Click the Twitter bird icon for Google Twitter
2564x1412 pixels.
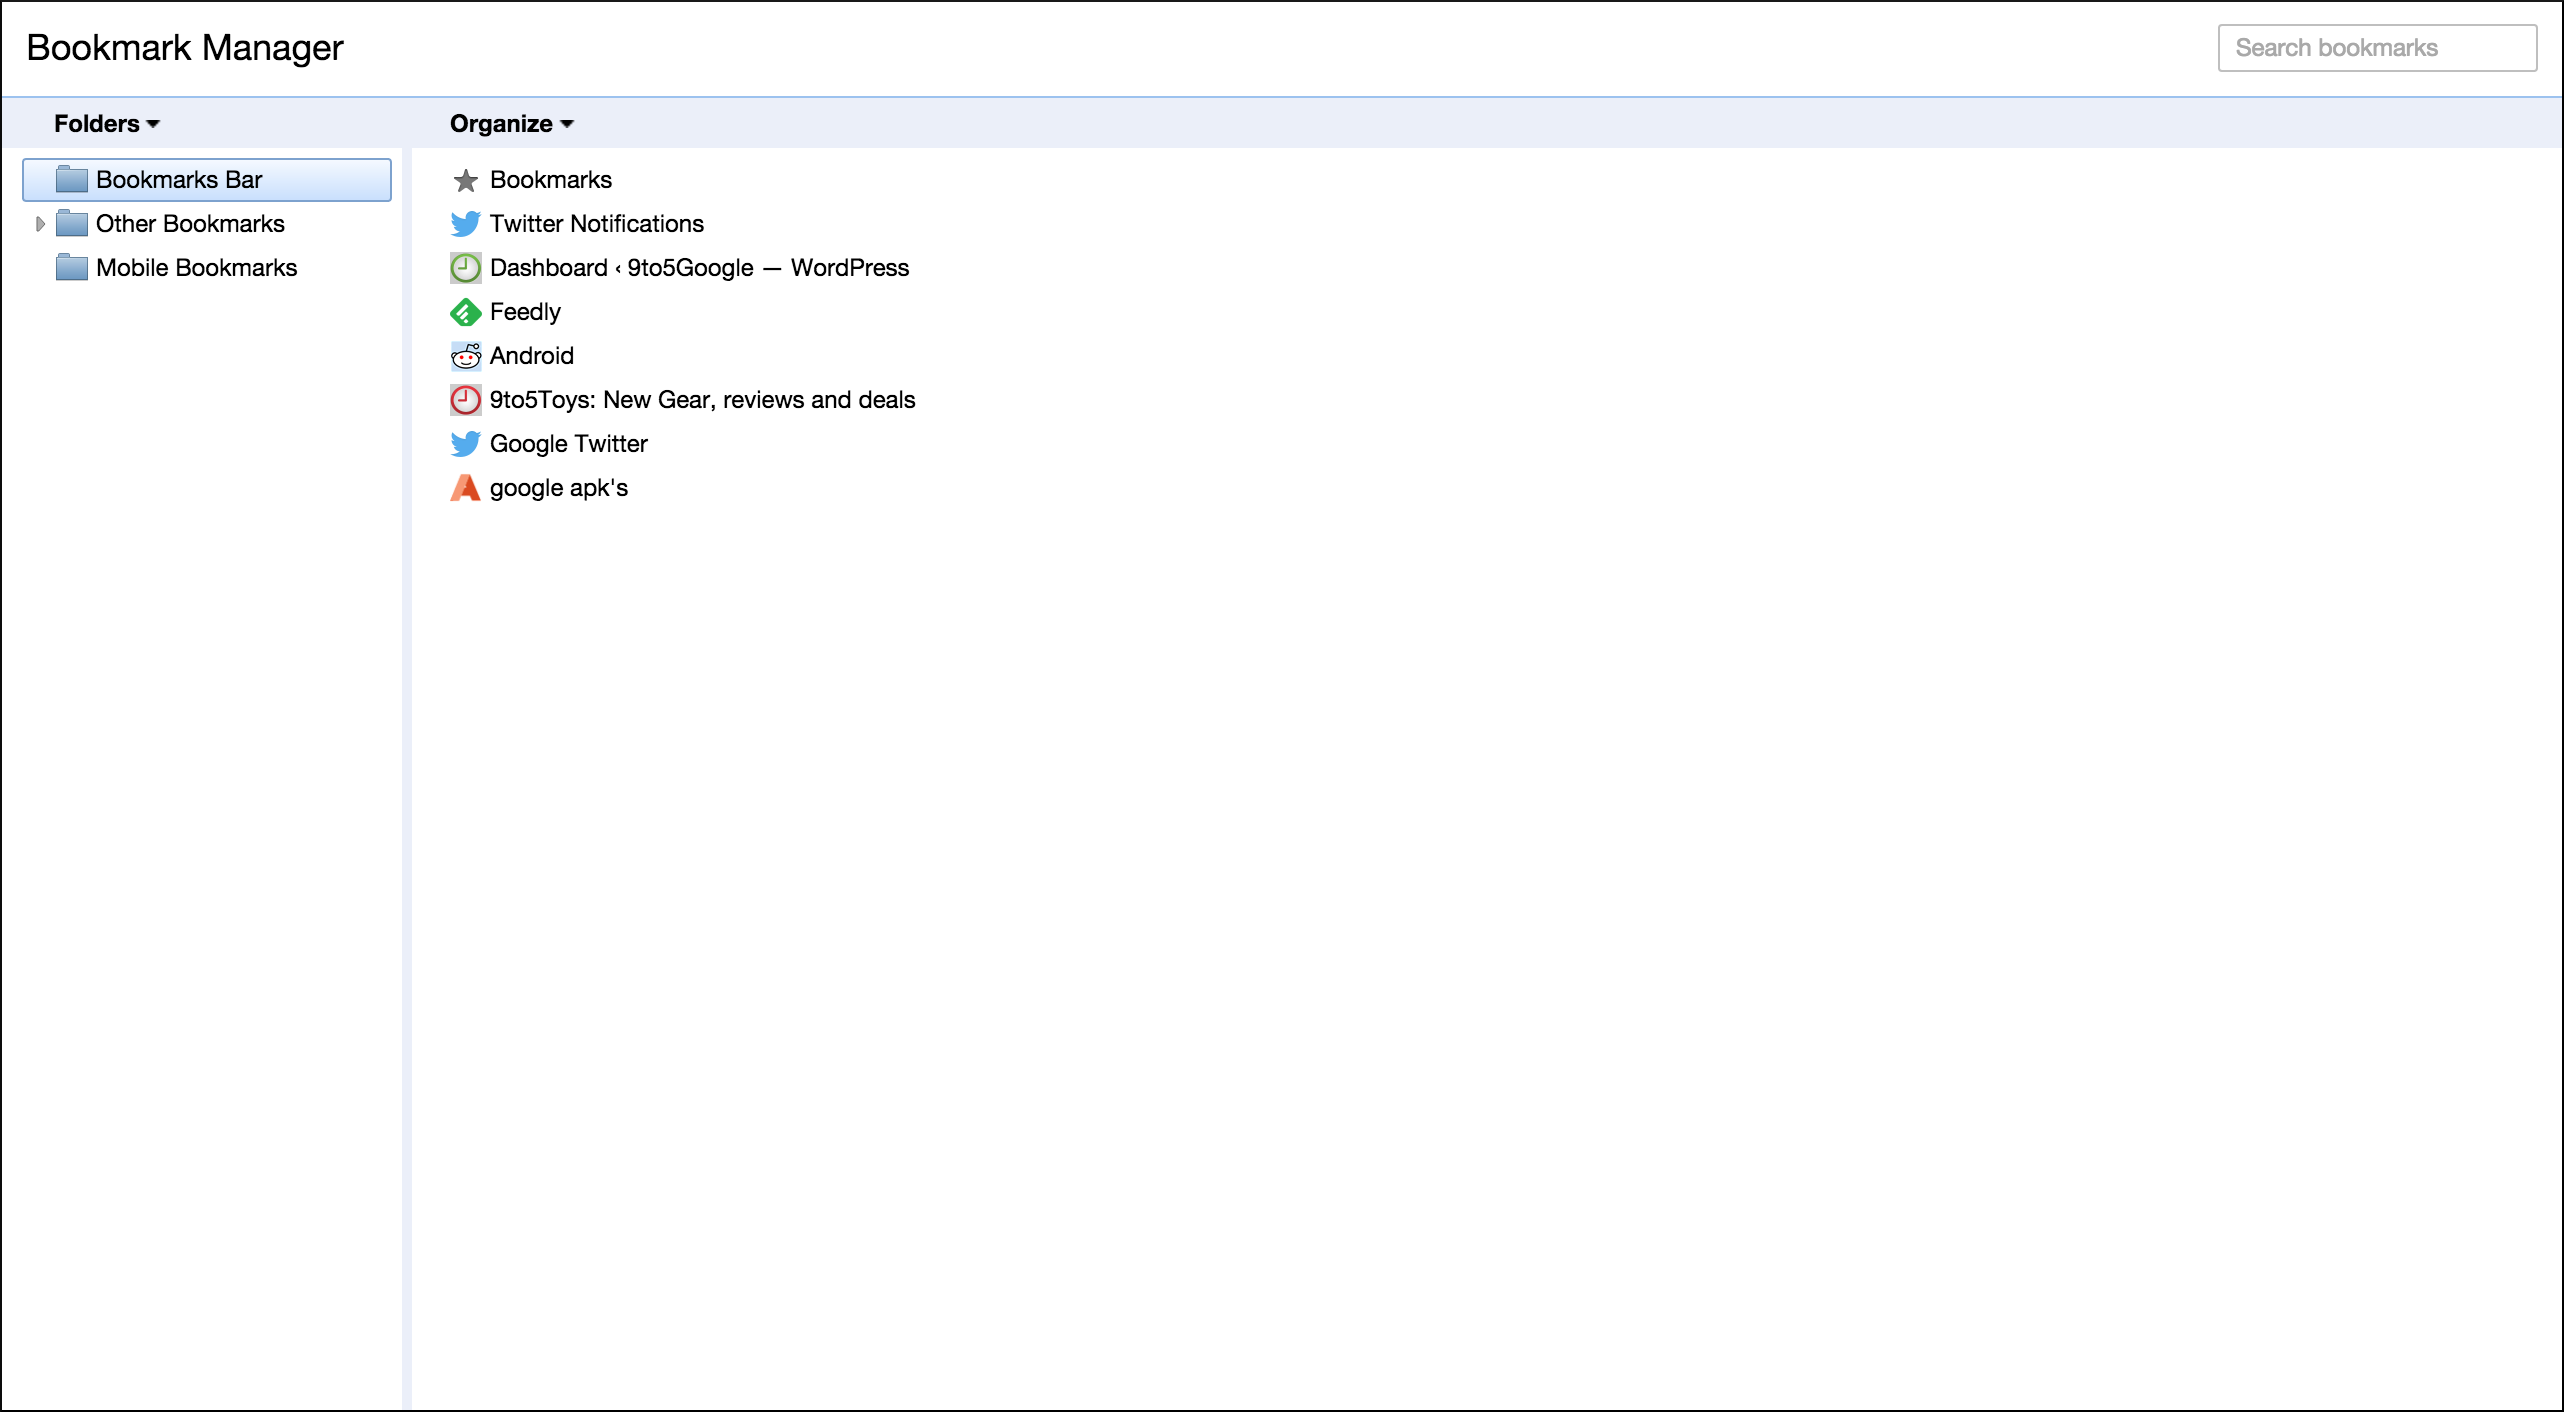tap(465, 444)
